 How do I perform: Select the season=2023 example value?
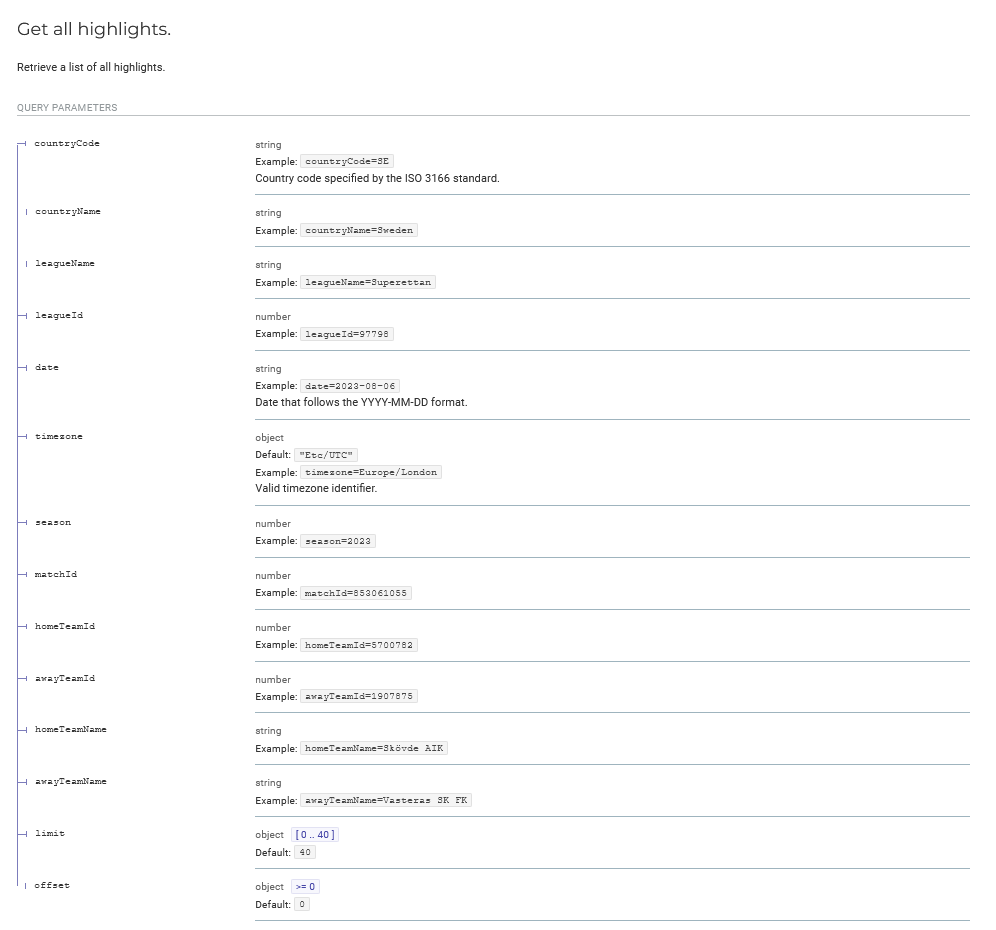point(338,541)
